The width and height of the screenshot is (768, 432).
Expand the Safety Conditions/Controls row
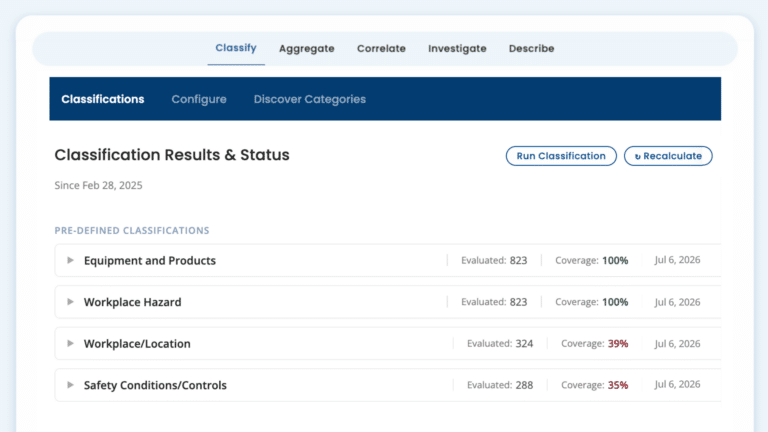tap(71, 385)
